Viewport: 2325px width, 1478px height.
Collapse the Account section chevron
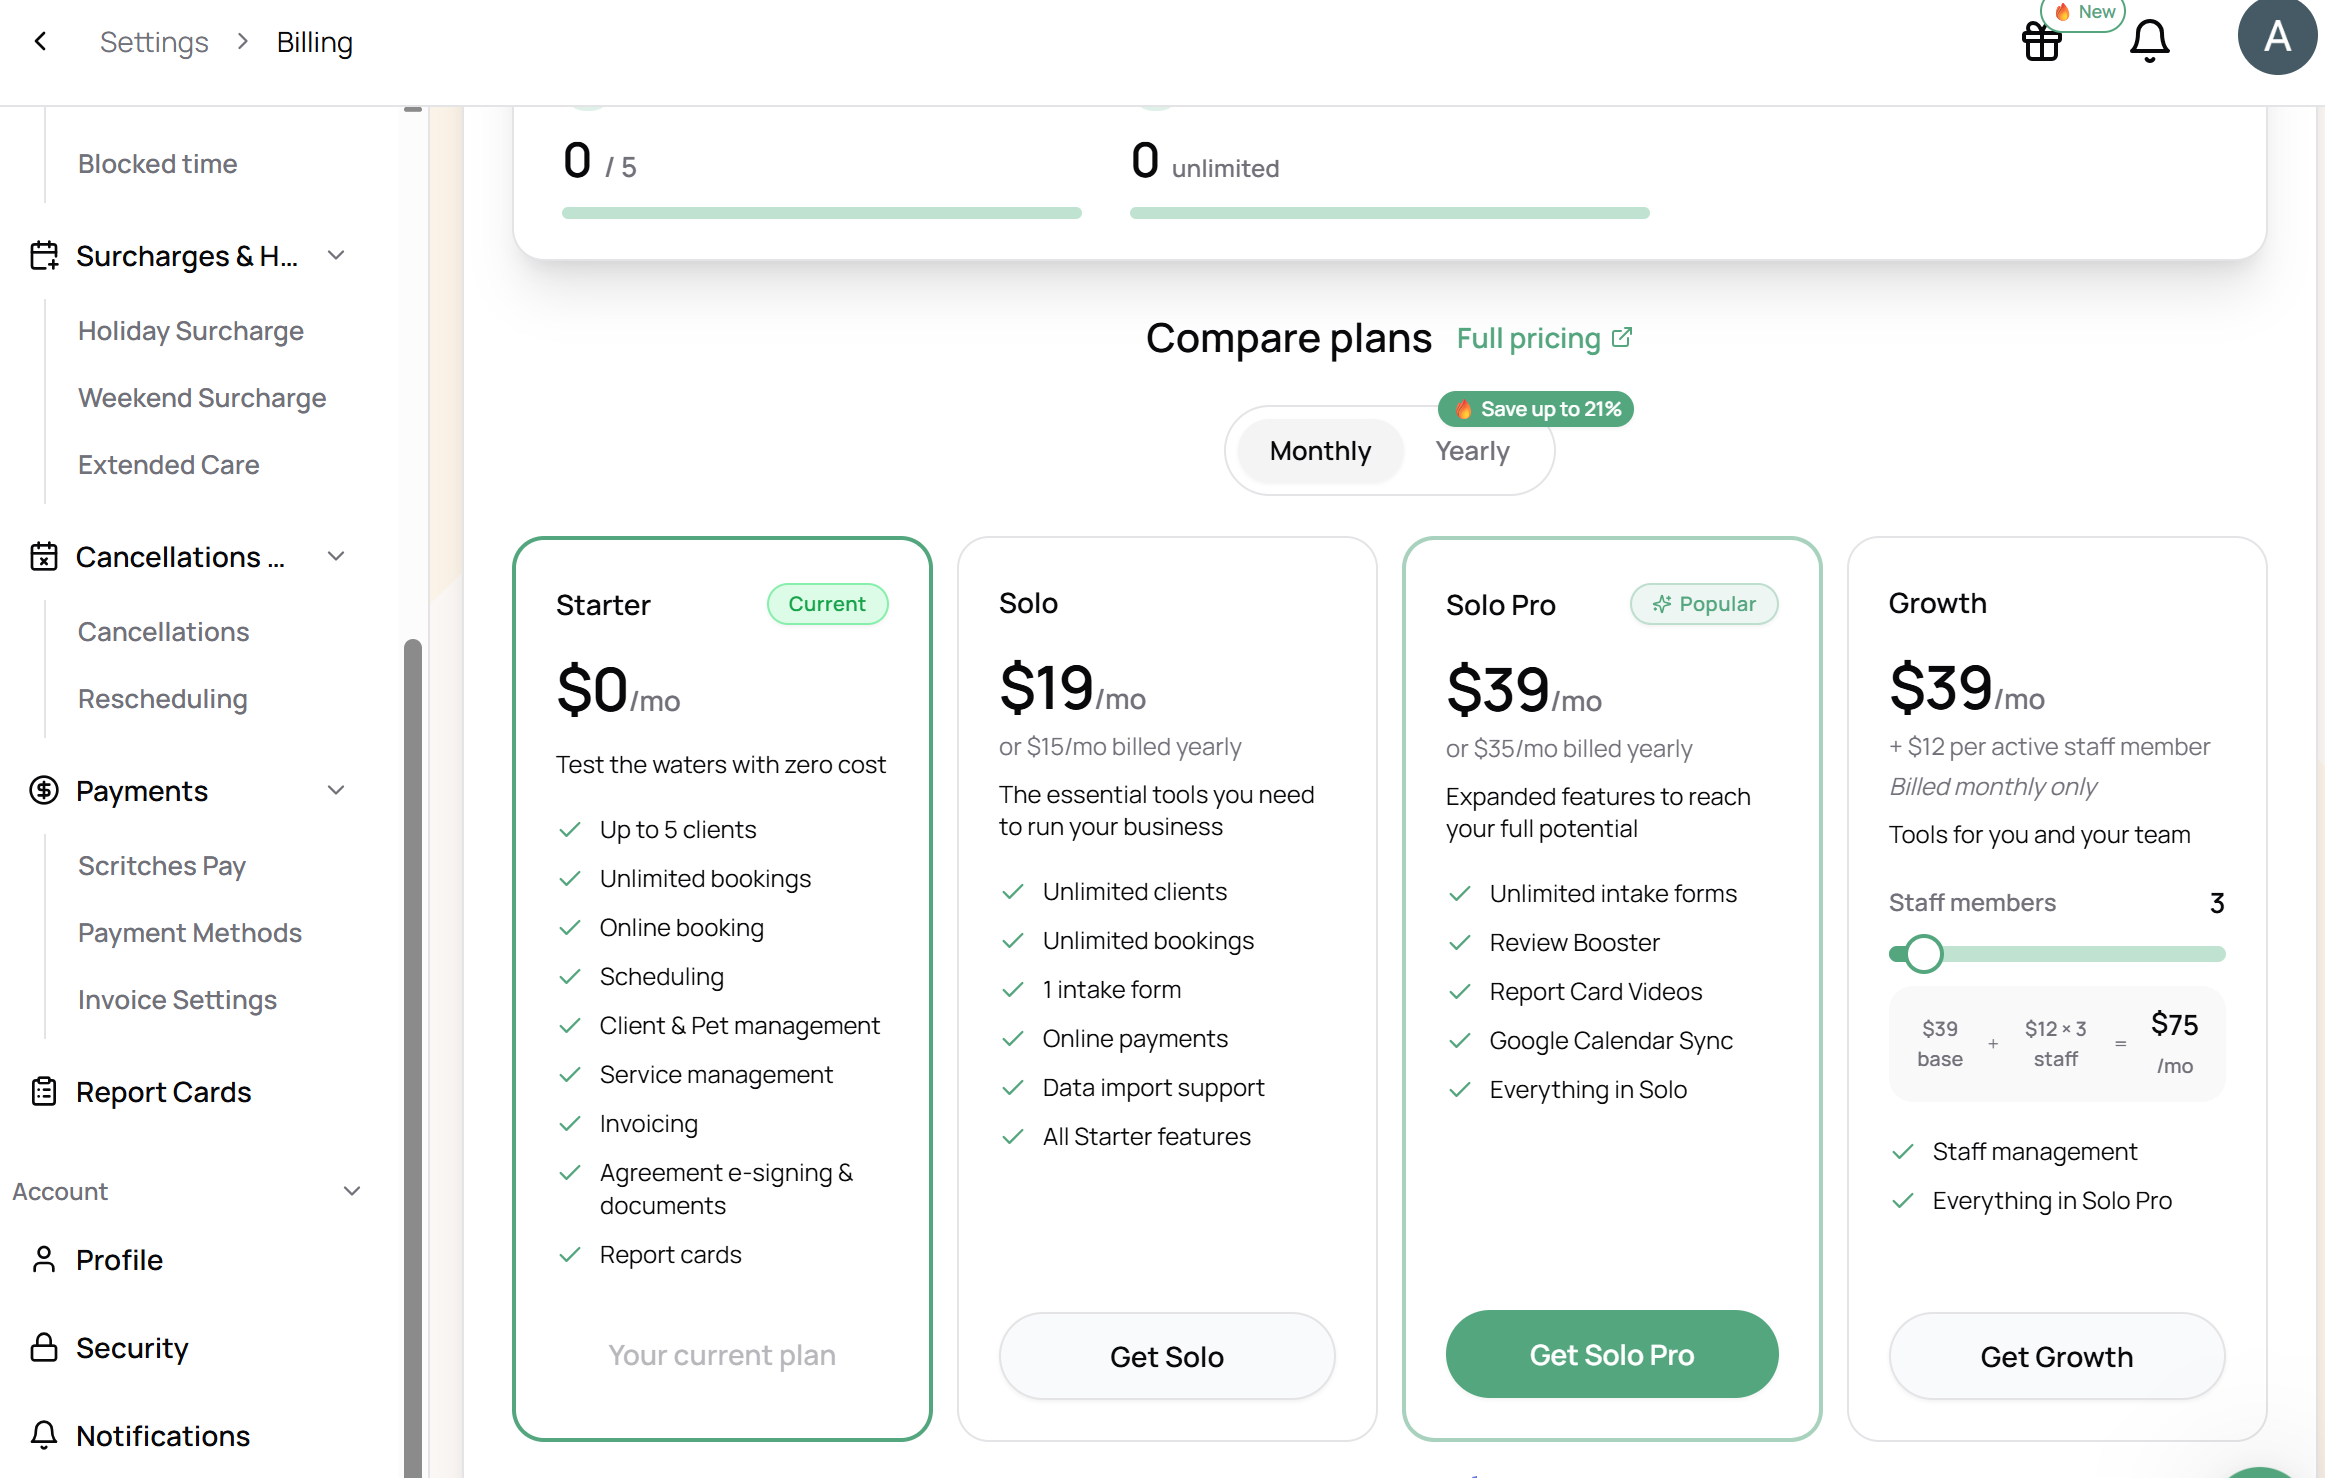tap(352, 1191)
